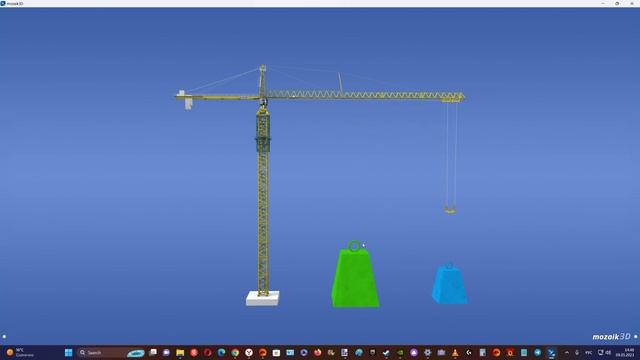The image size is (640, 360).
Task: Launch Google Chrome from the taskbar
Action: coord(235,353)
